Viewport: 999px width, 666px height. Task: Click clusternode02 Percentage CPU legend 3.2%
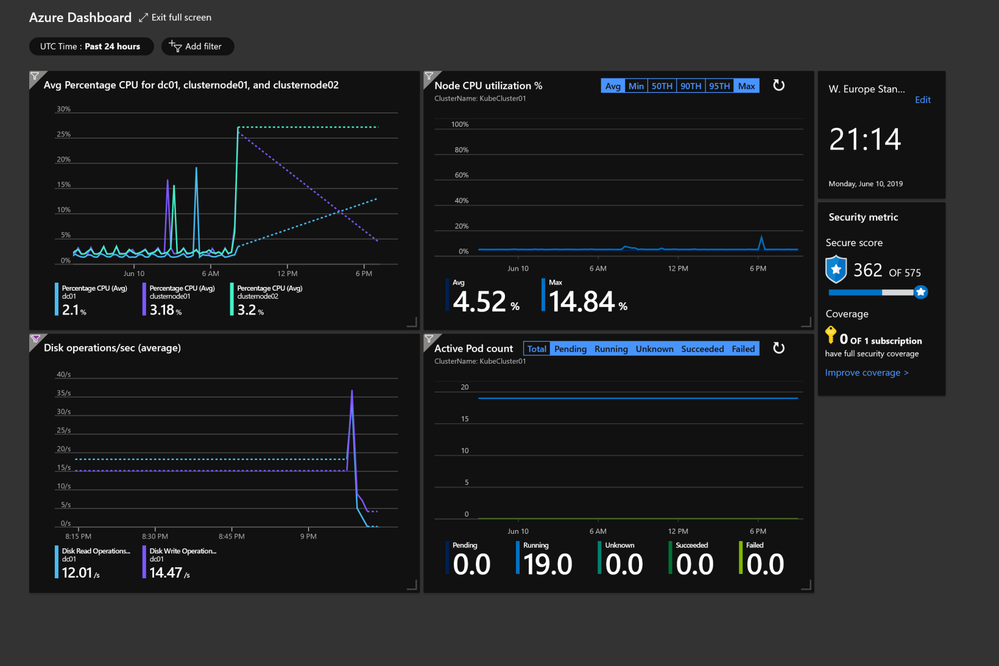tap(267, 300)
